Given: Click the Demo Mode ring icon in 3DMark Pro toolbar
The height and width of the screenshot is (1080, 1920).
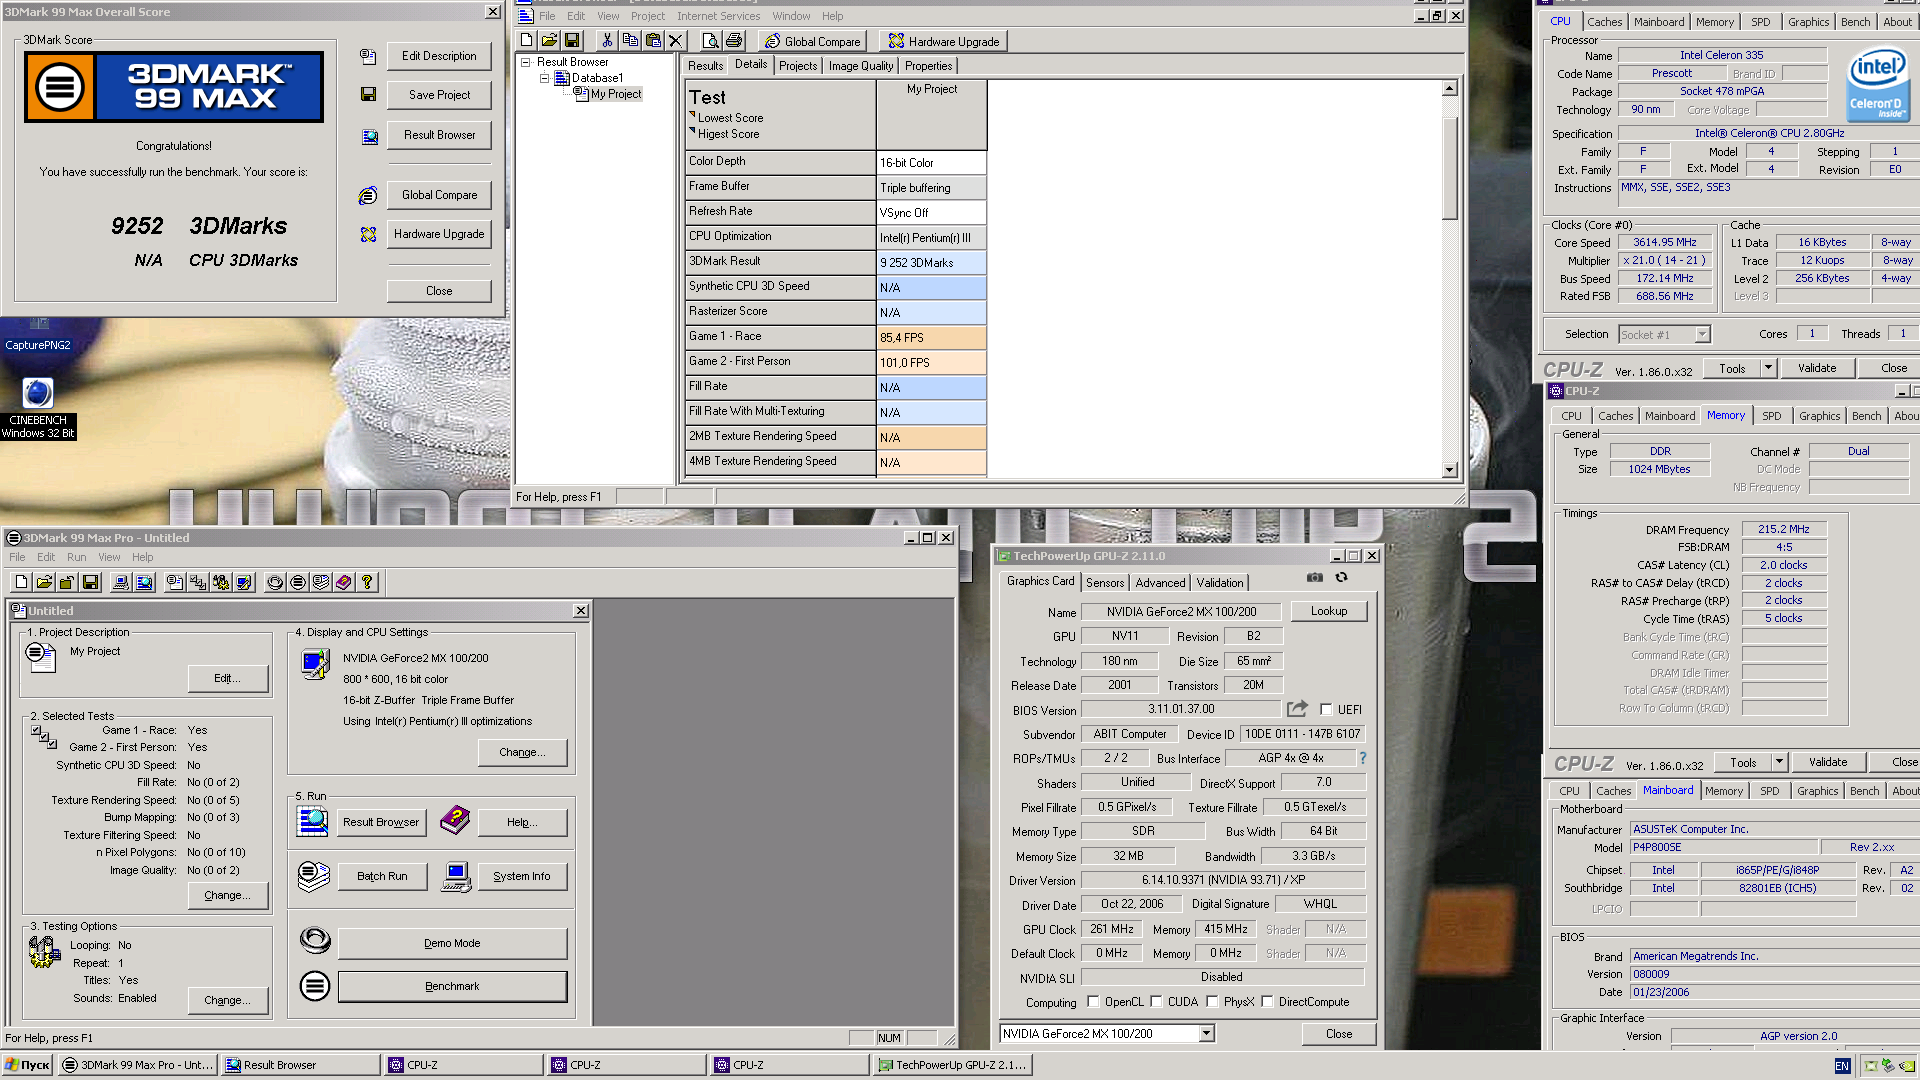Looking at the screenshot, I should (275, 582).
